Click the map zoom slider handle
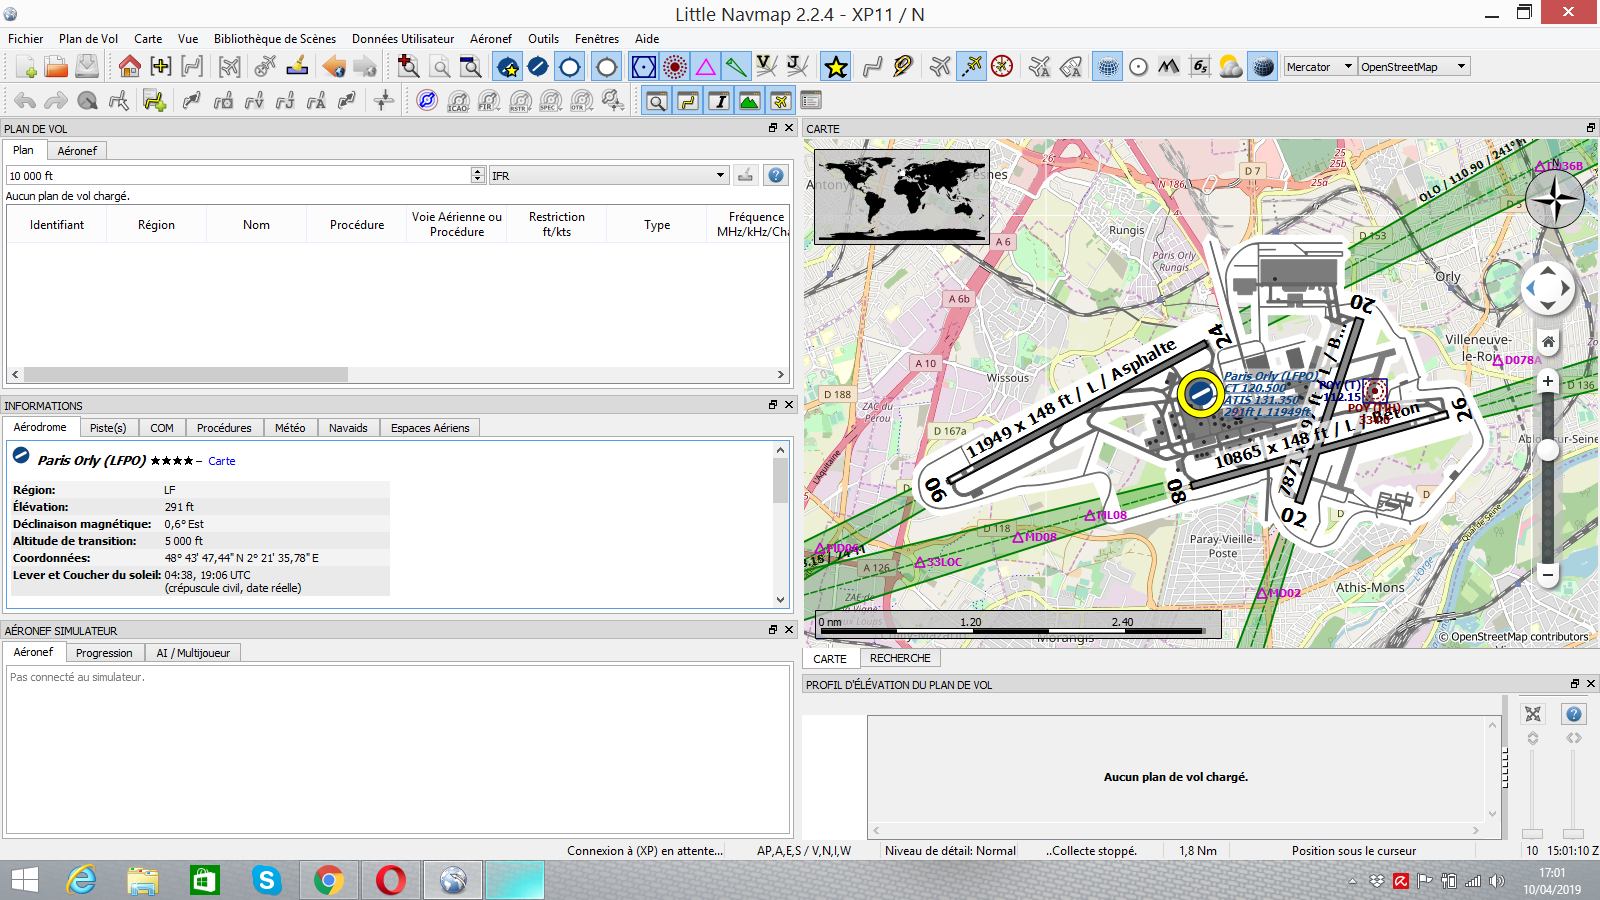The width and height of the screenshot is (1600, 900). point(1548,451)
